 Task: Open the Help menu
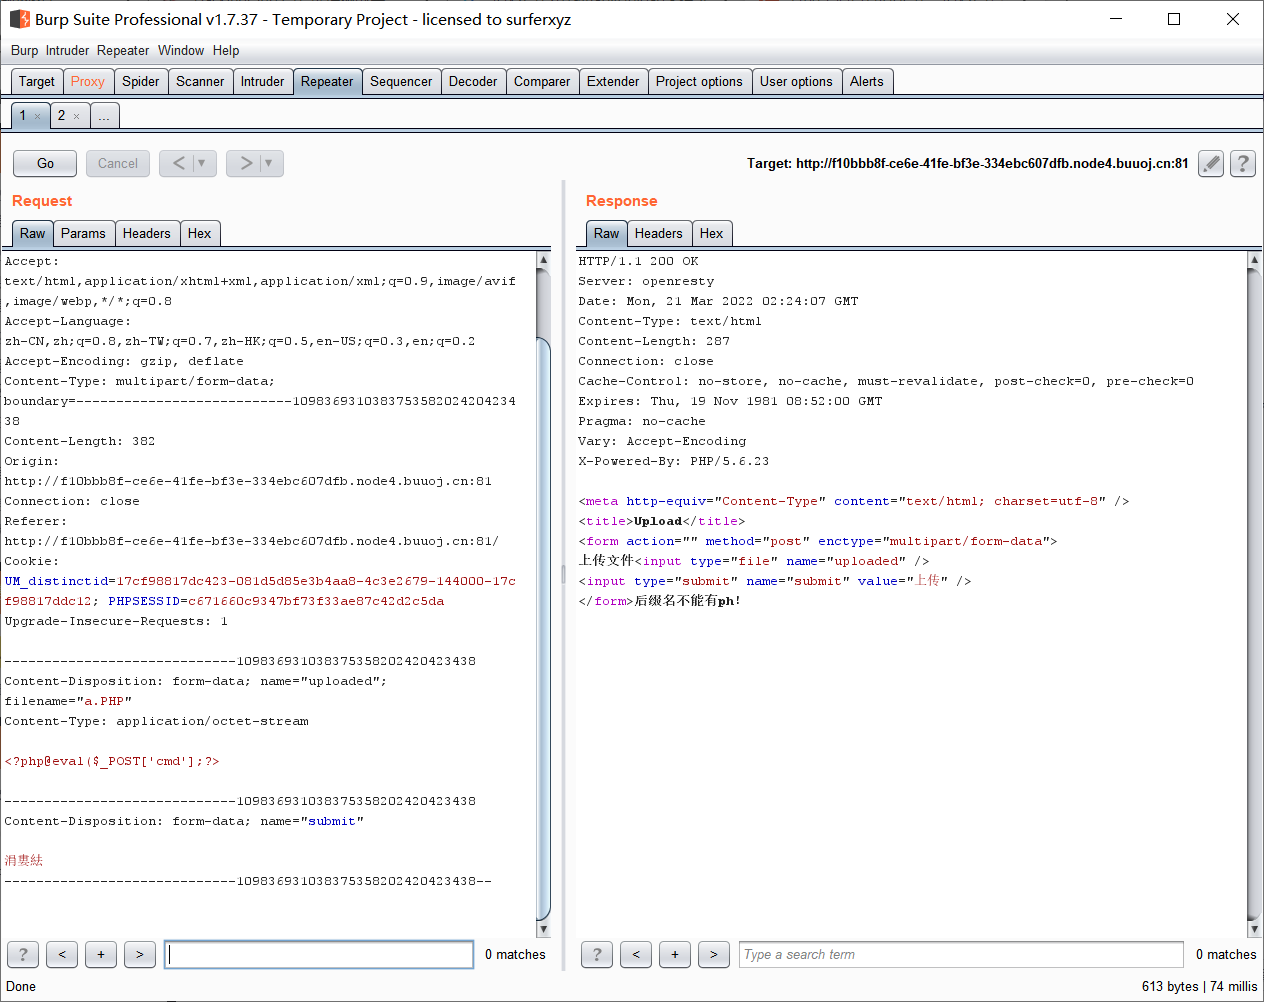[x=226, y=51]
